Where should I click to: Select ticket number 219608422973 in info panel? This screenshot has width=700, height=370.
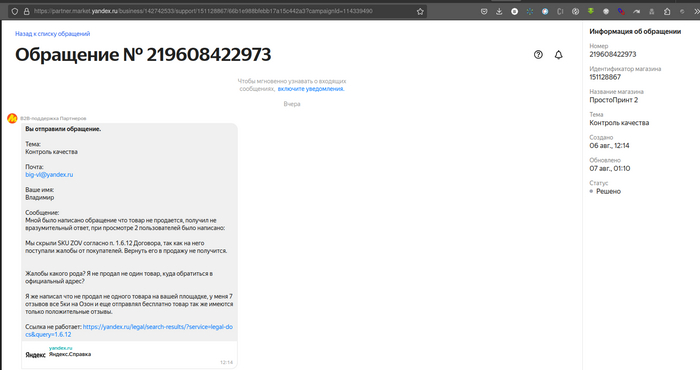click(x=612, y=54)
